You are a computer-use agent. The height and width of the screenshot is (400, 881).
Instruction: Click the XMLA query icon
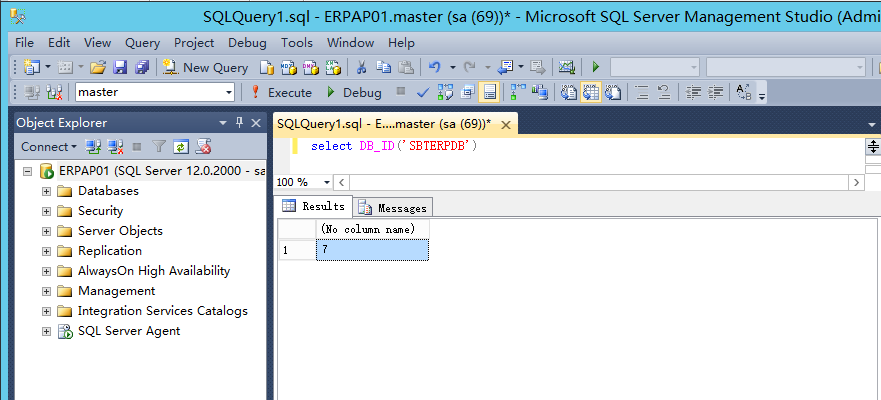pyautogui.click(x=334, y=67)
